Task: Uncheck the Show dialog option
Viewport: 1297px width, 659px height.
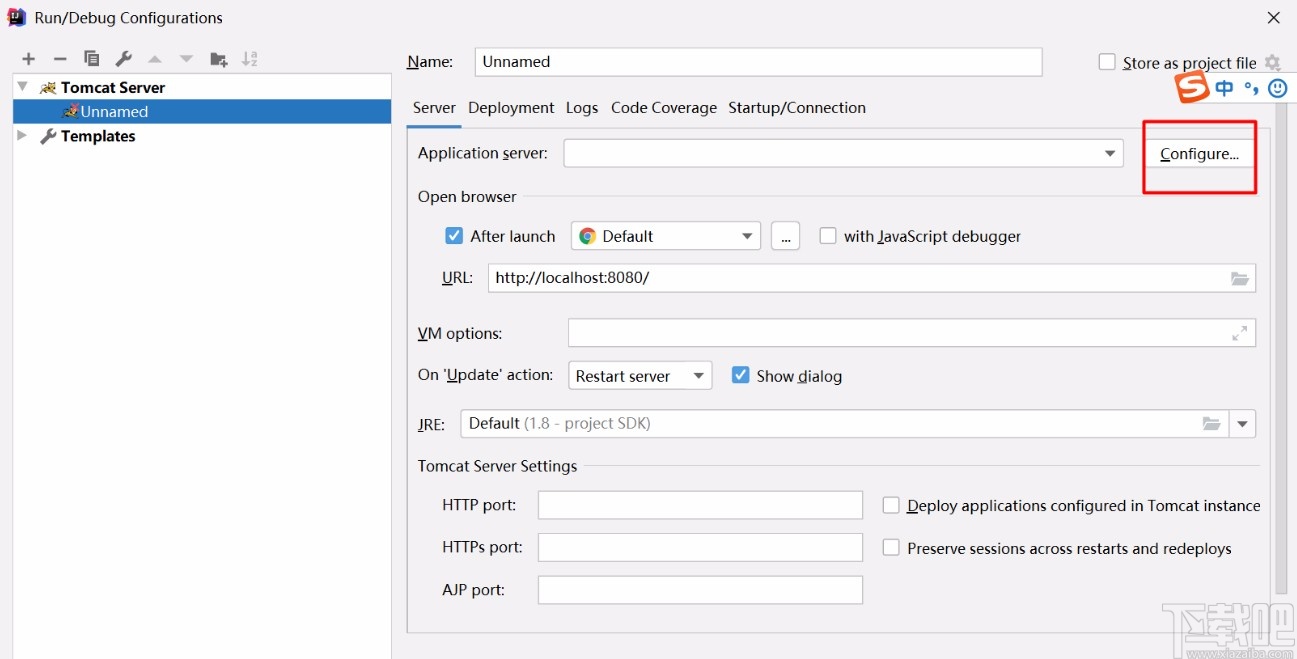Action: point(740,375)
